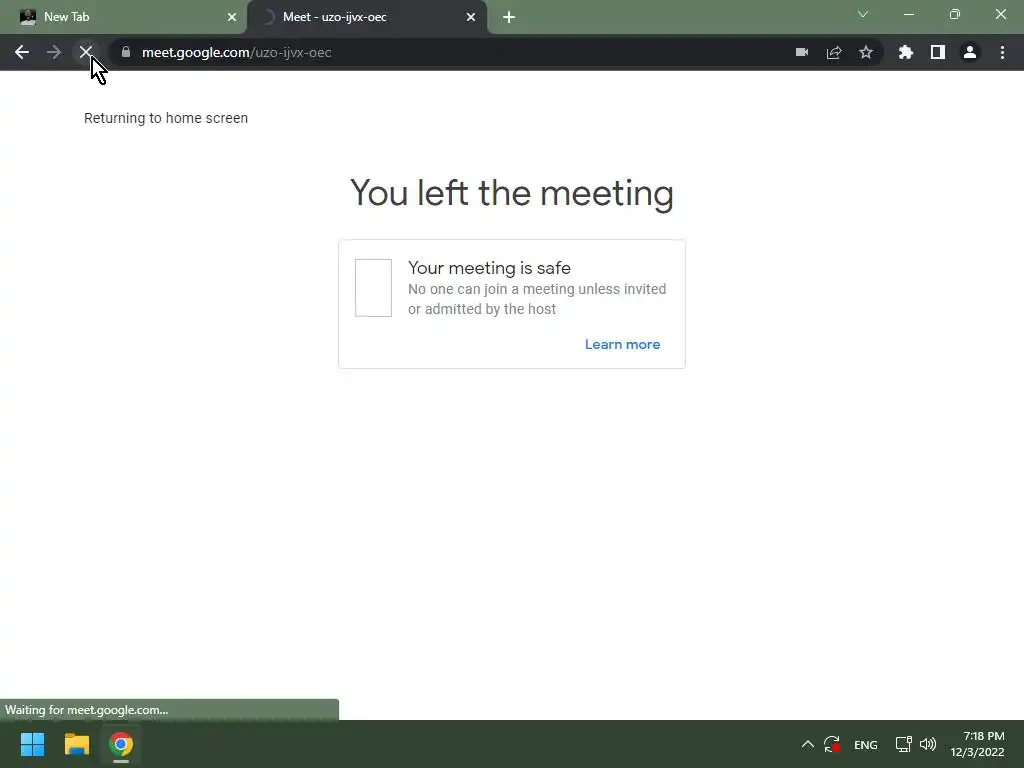Click the 'Your meeting is safe' title

click(x=489, y=268)
